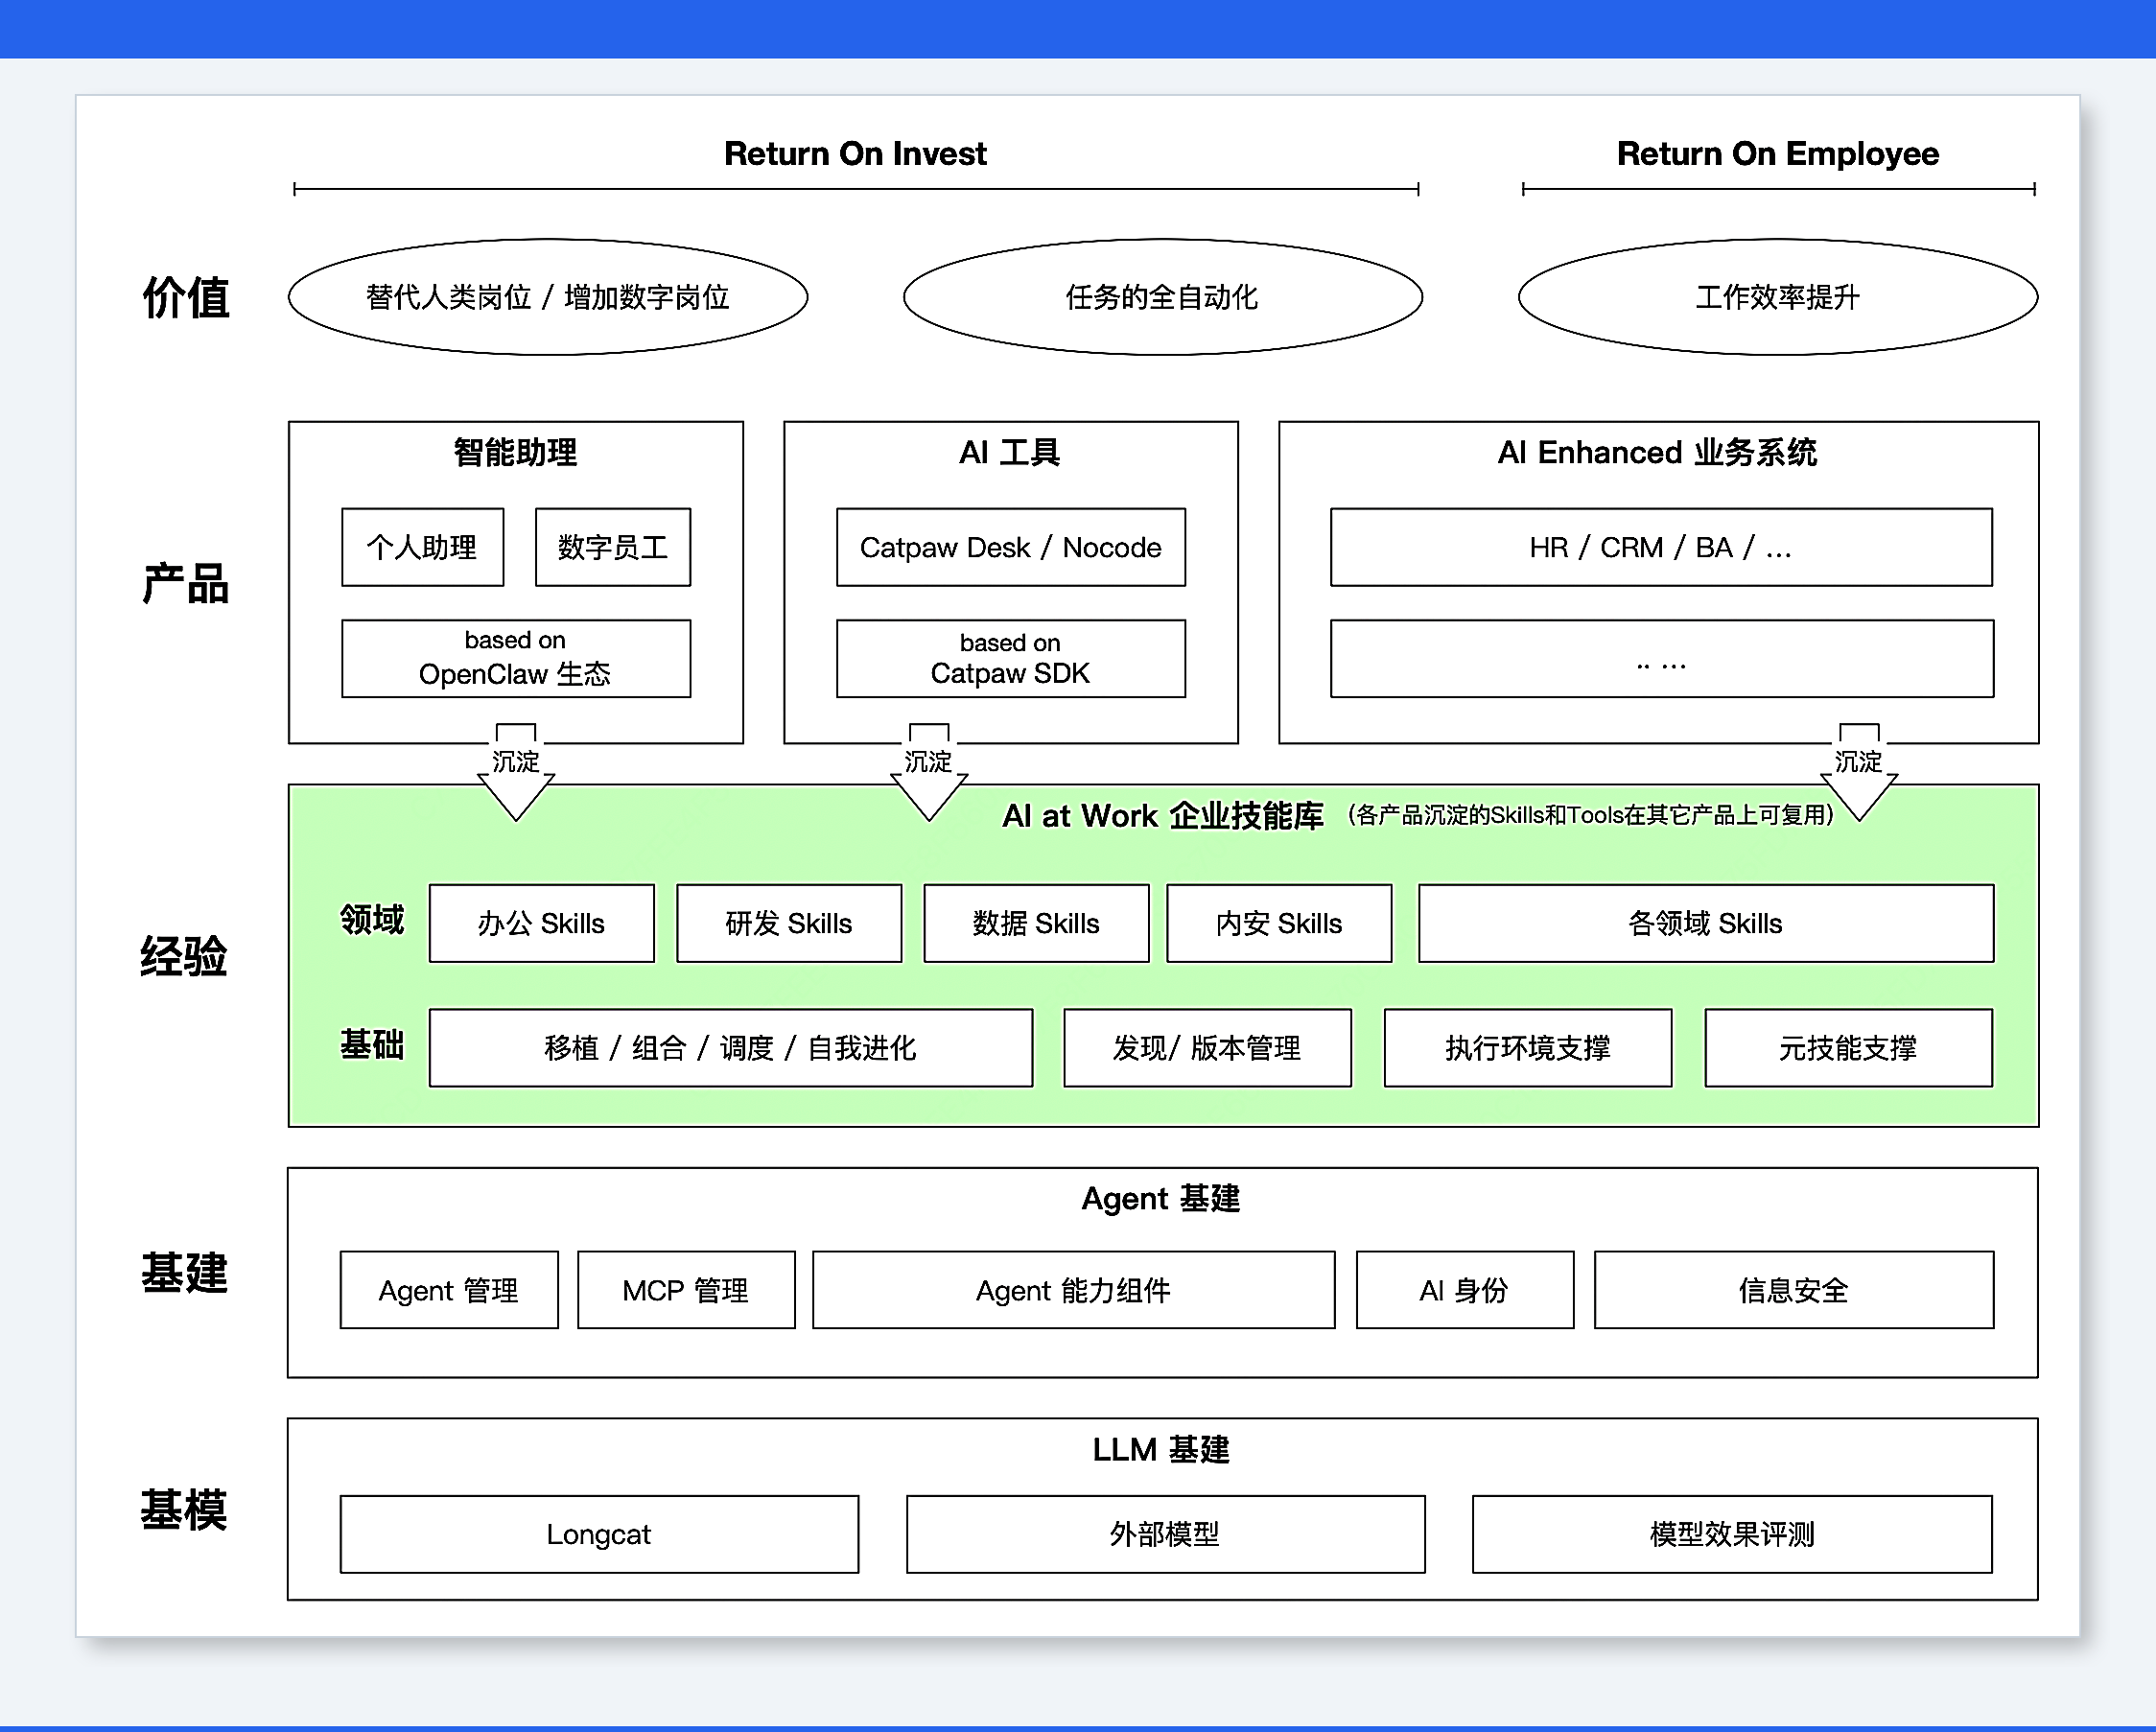Select the '各领域 Skills' box
The image size is (2156, 1732).
[x=1705, y=923]
